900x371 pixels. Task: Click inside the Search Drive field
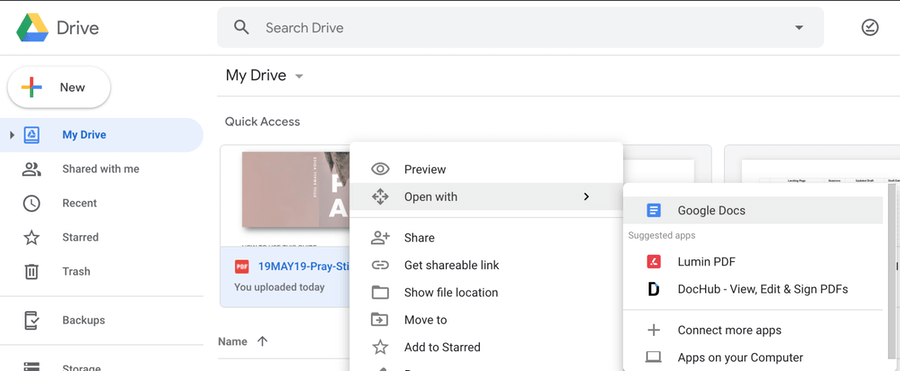(x=520, y=28)
